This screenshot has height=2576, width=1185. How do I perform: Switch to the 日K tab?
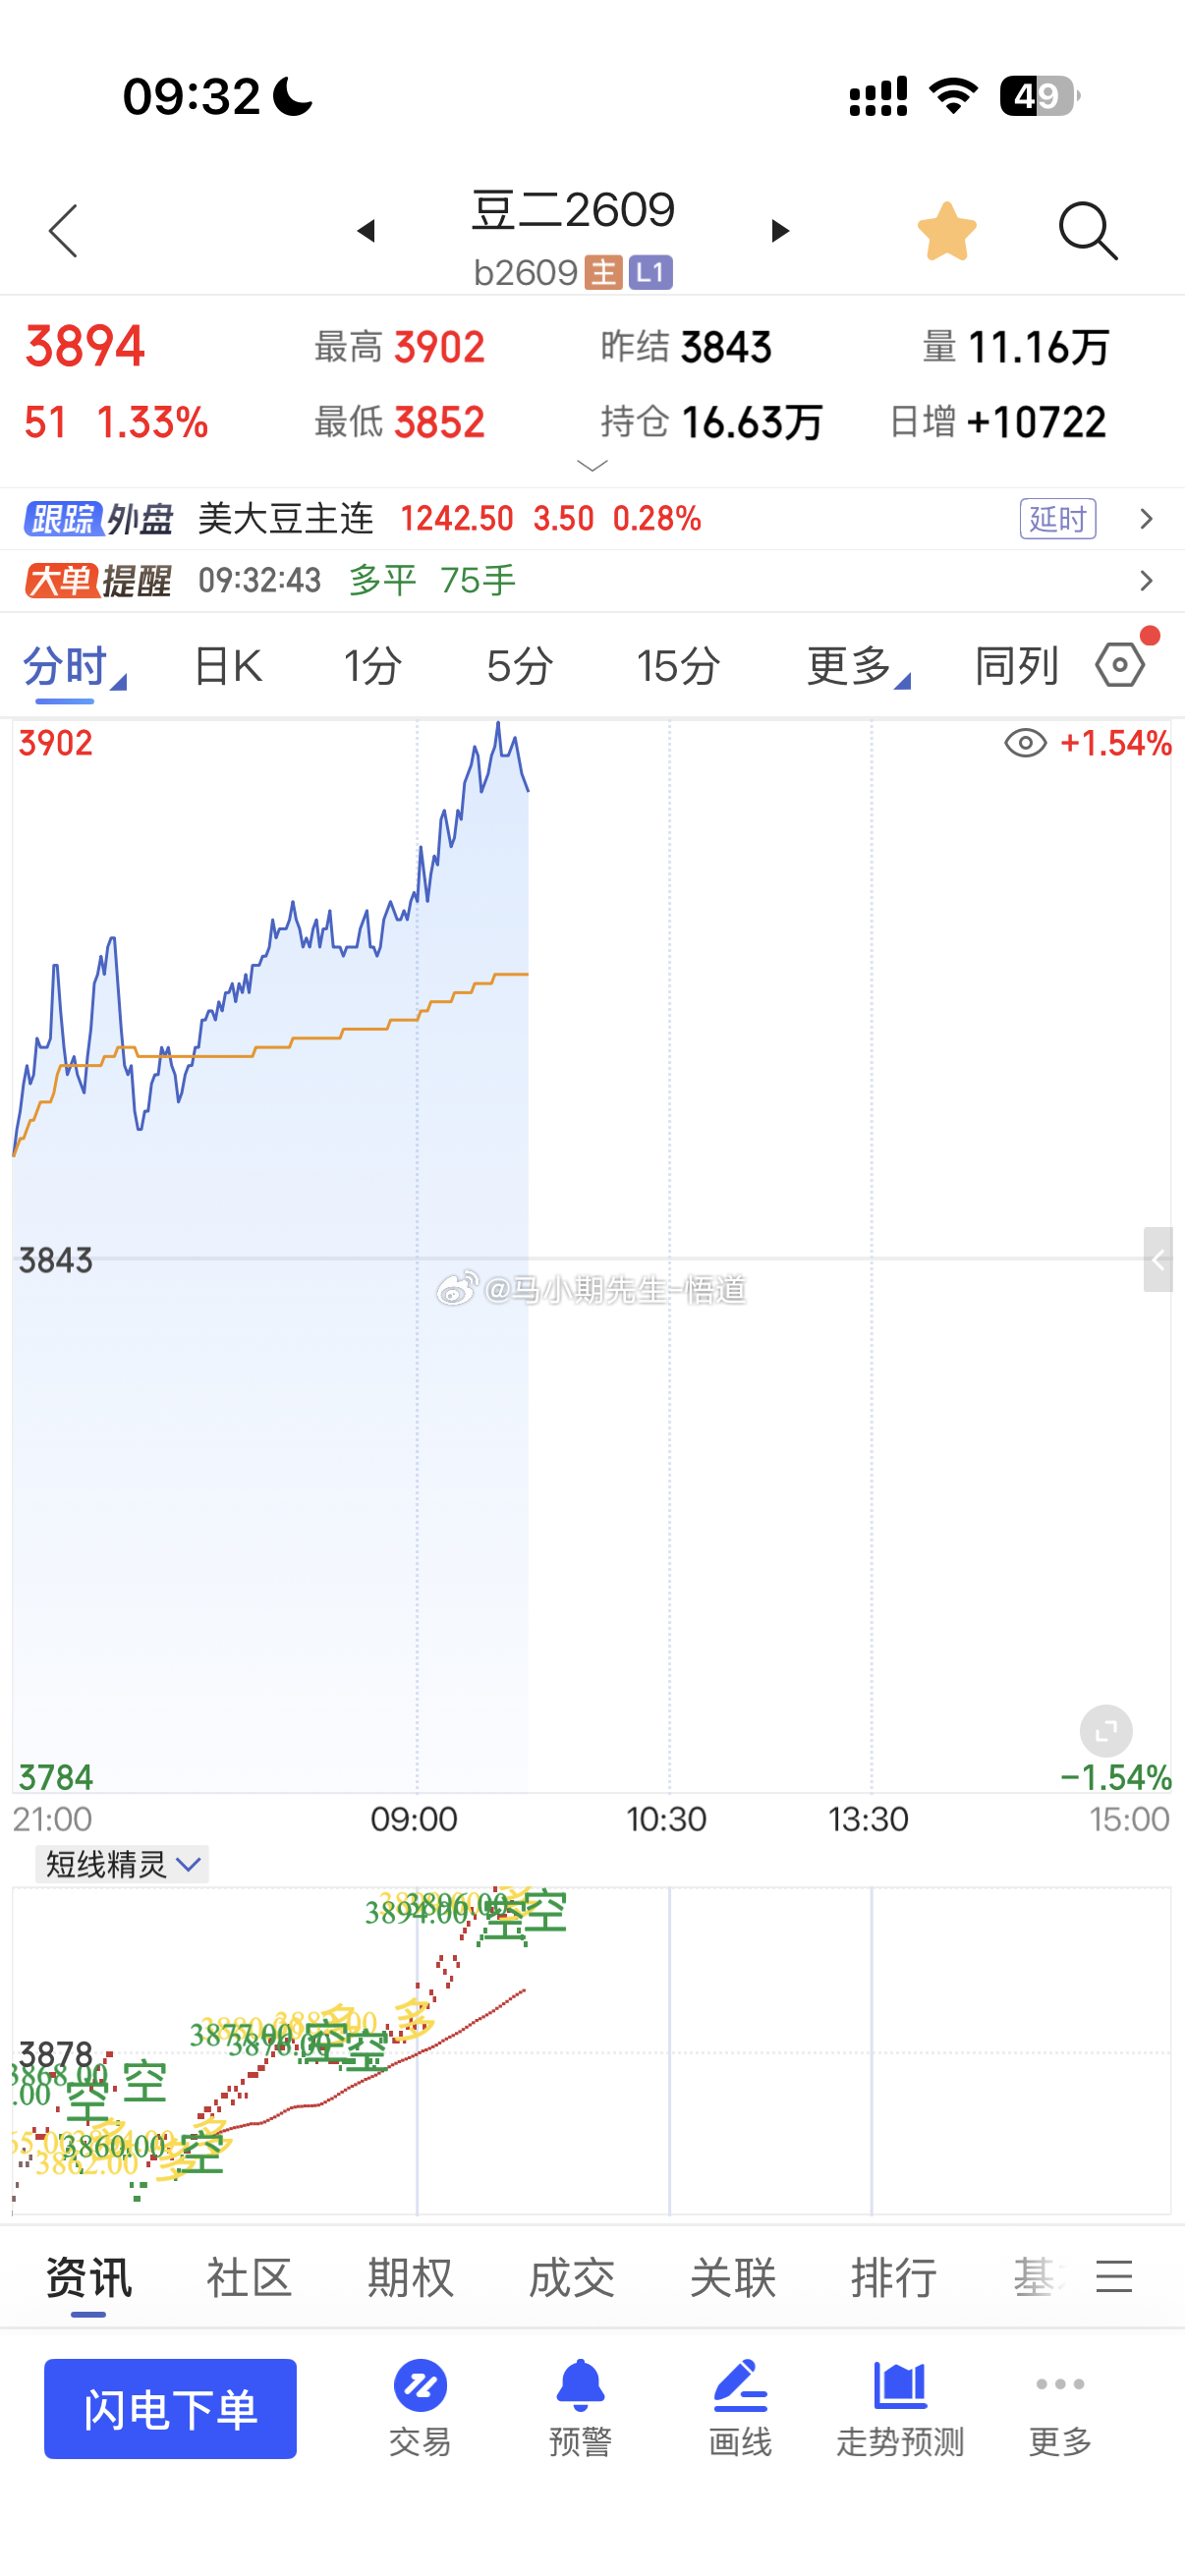[227, 665]
